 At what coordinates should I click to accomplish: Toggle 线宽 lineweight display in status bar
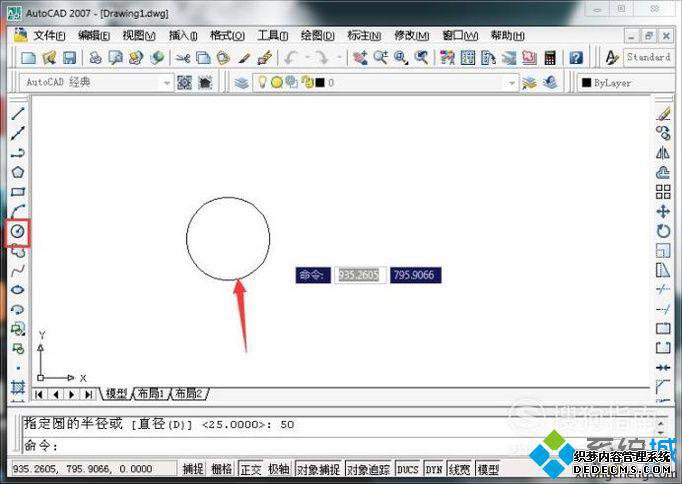459,469
